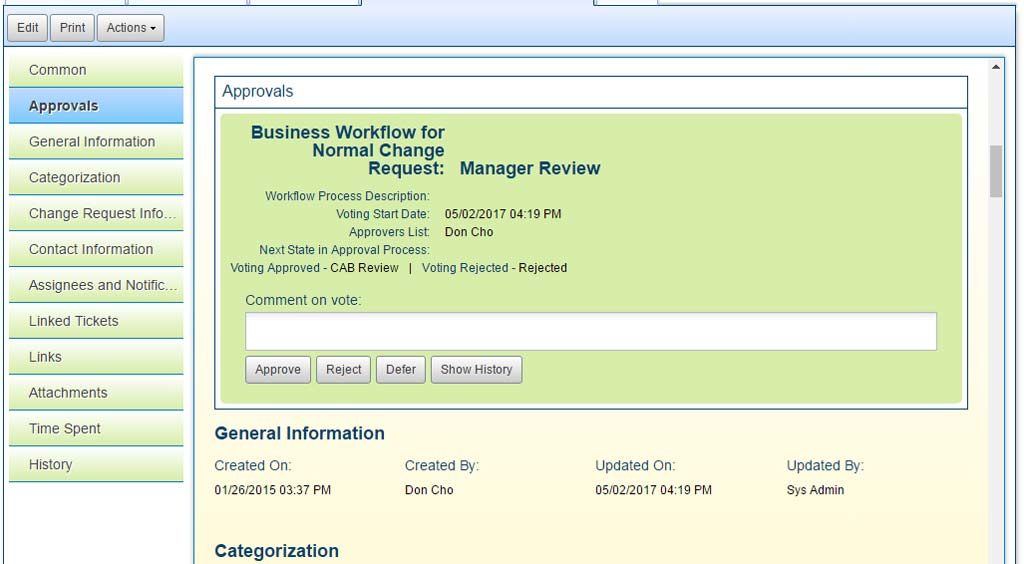Approve the change request vote

pyautogui.click(x=278, y=369)
